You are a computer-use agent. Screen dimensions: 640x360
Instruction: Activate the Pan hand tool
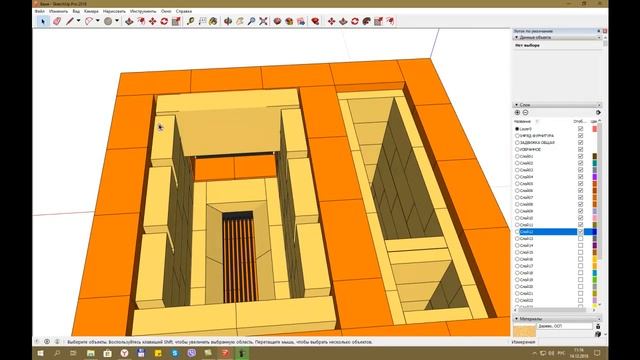[240, 21]
